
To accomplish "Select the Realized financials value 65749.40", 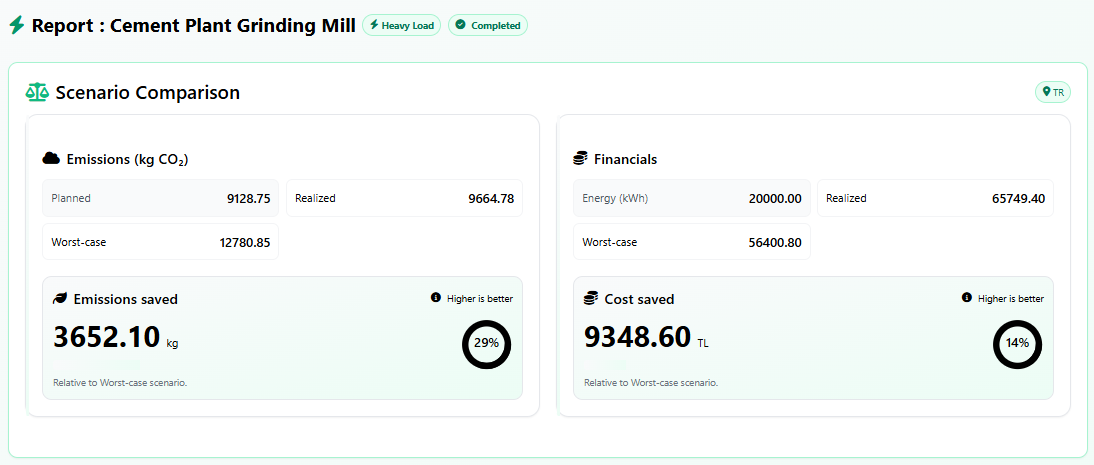I will coord(1018,198).
